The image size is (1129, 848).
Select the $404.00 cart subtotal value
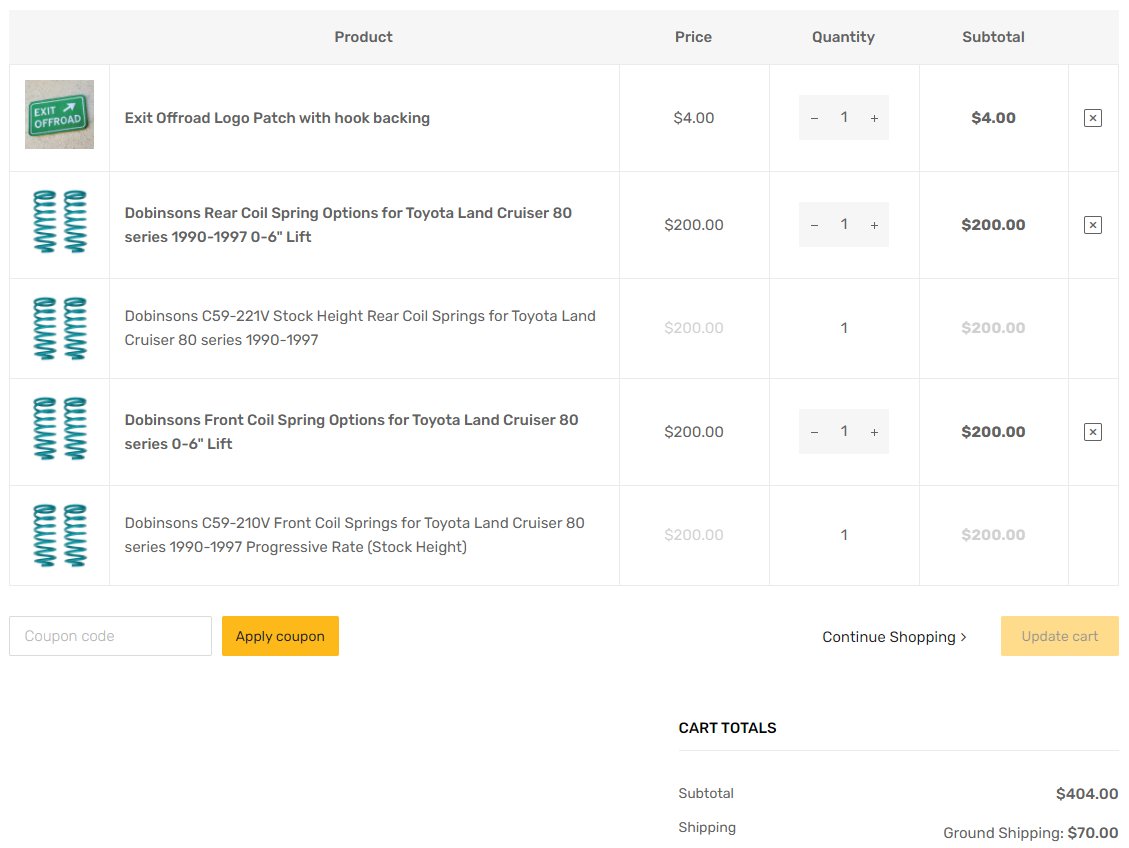click(x=1087, y=794)
